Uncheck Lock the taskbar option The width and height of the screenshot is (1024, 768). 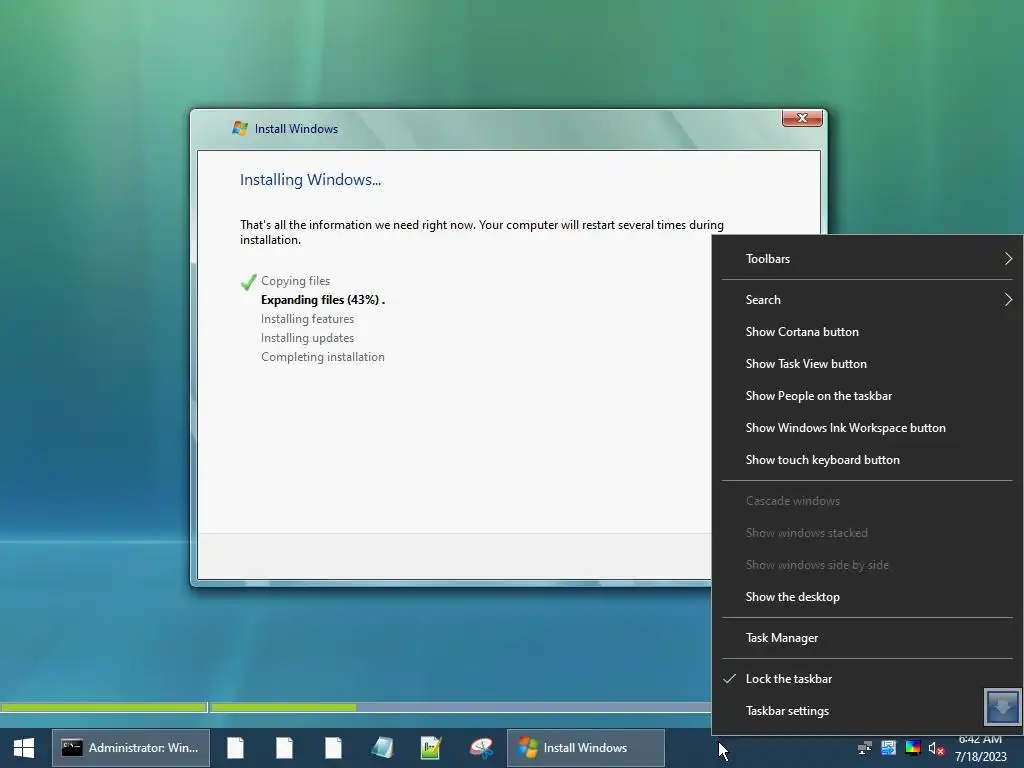tap(867, 679)
